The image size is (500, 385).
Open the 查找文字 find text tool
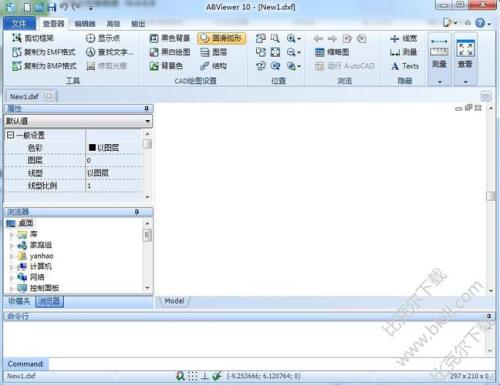coord(109,52)
